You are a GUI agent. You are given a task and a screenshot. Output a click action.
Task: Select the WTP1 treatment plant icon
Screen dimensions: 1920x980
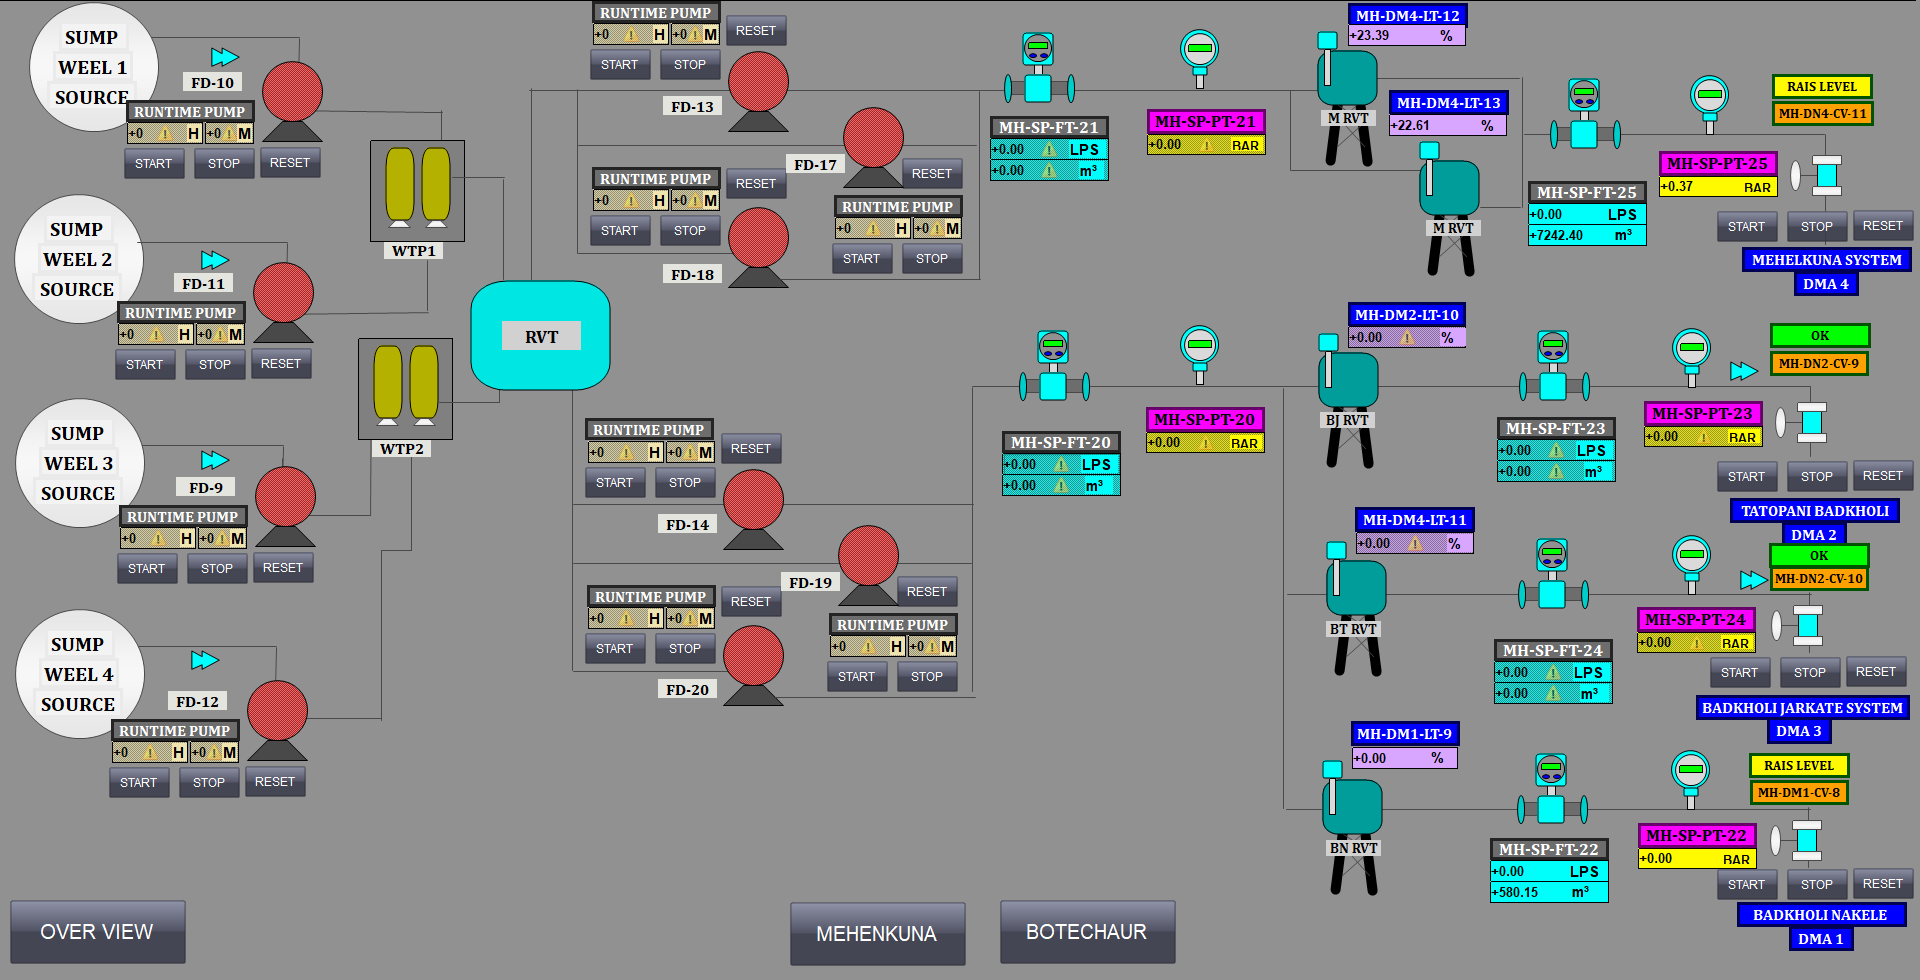point(417,190)
